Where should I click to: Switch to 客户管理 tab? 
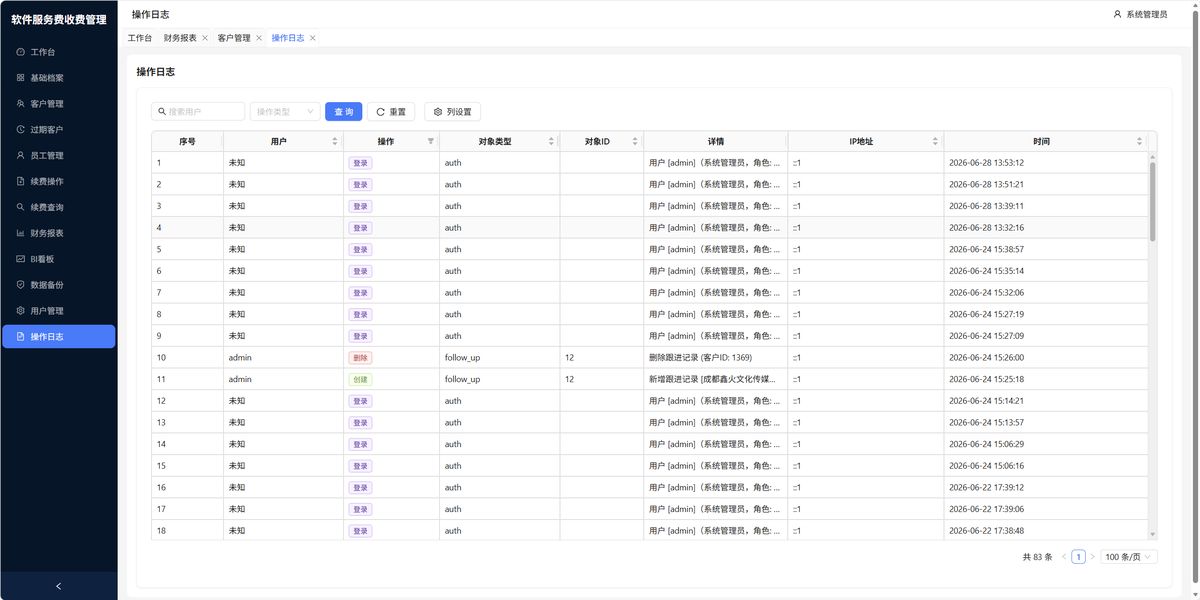pos(234,38)
